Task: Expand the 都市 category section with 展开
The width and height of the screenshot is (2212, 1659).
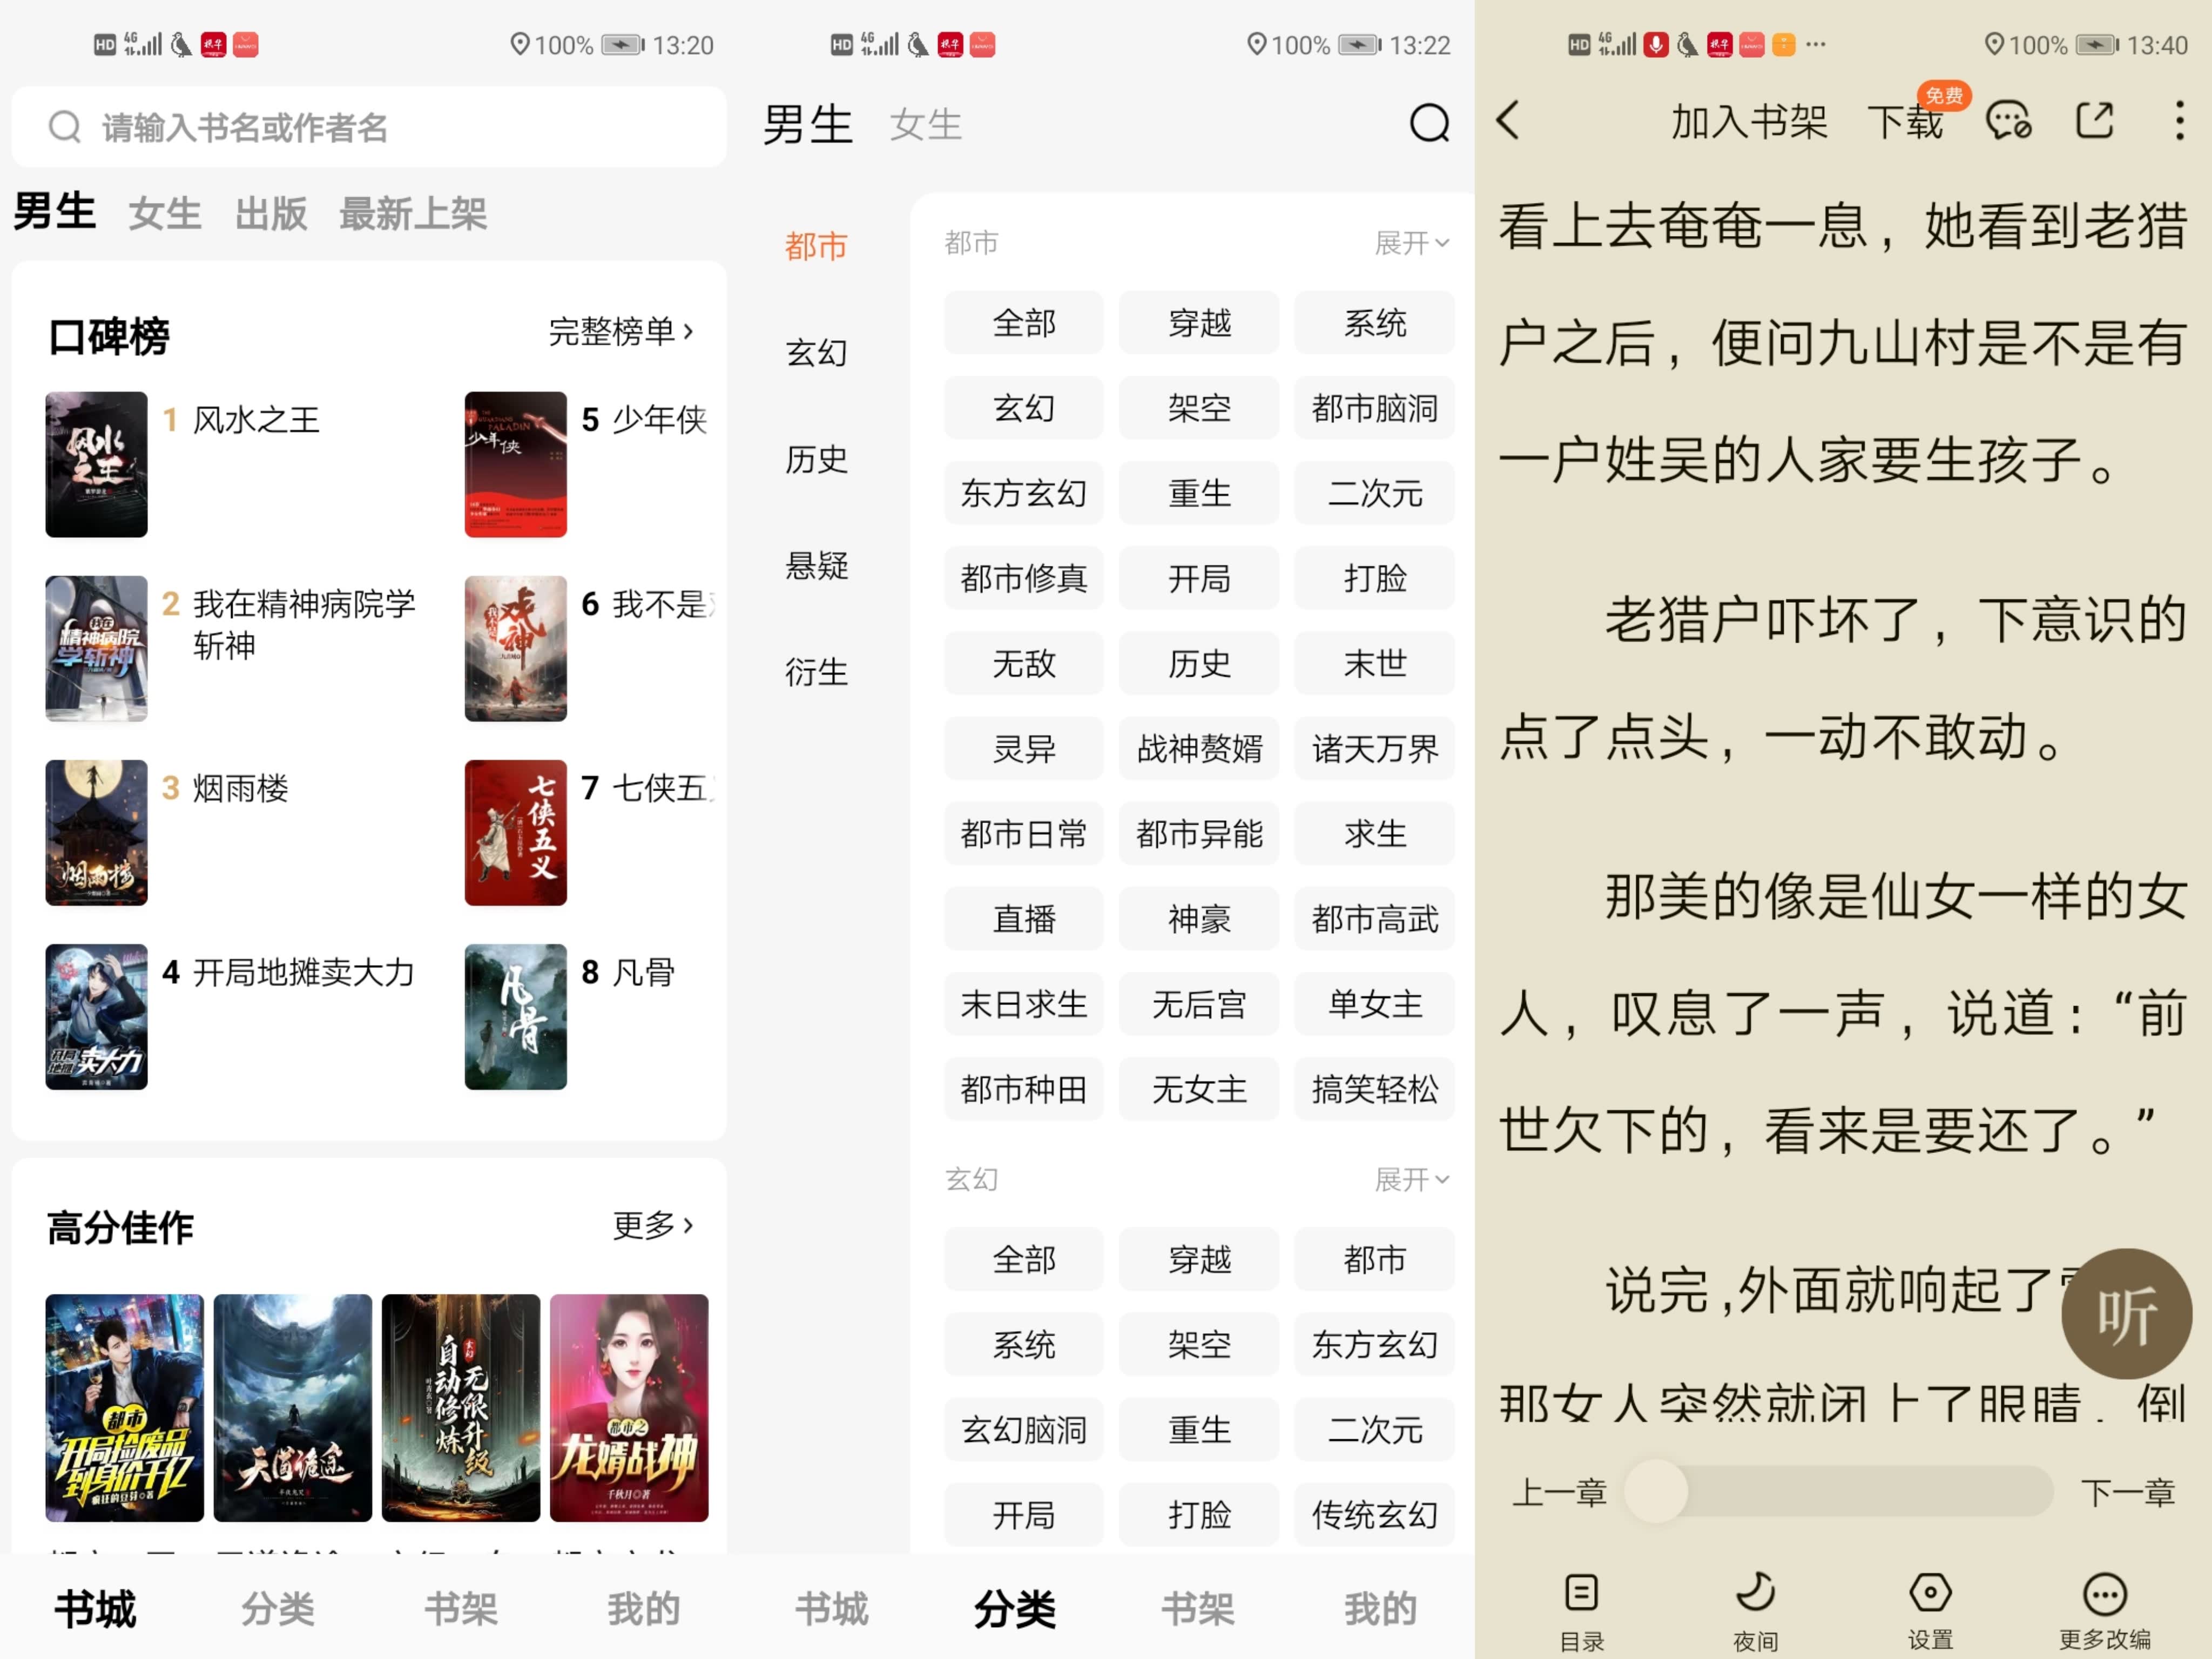Action: (x=1410, y=243)
